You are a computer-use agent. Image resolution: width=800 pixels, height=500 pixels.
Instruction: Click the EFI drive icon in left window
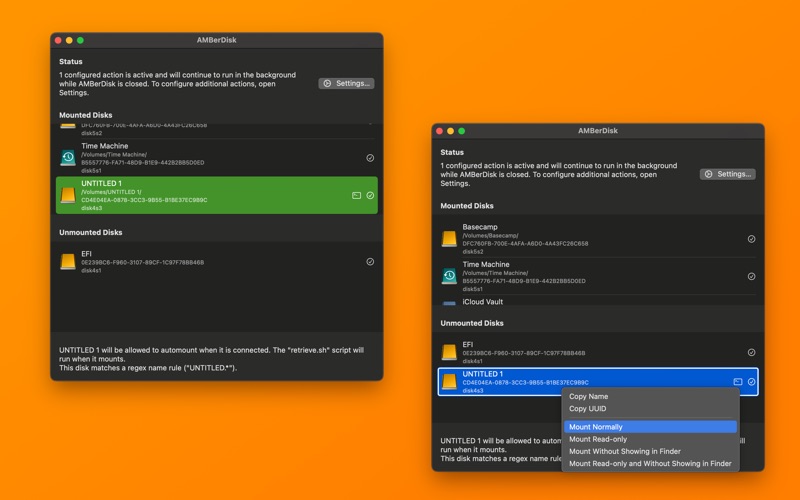pos(68,262)
